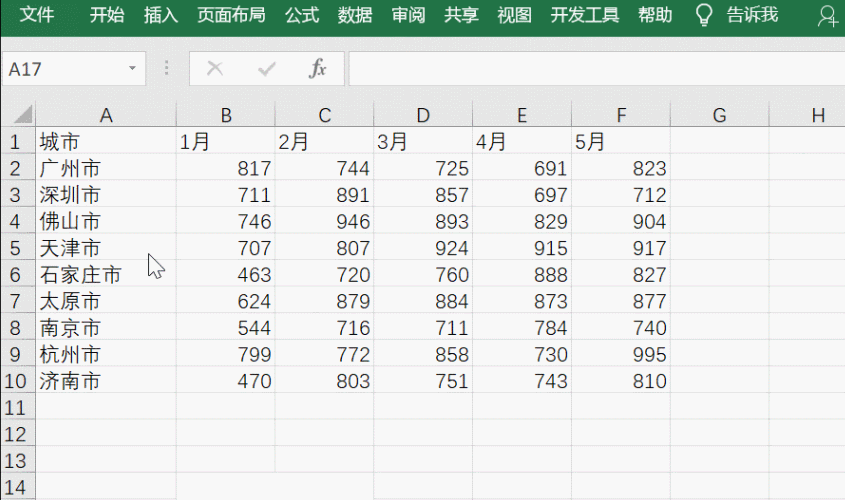The width and height of the screenshot is (845, 500).
Task: Select column E header
Action: pos(522,115)
